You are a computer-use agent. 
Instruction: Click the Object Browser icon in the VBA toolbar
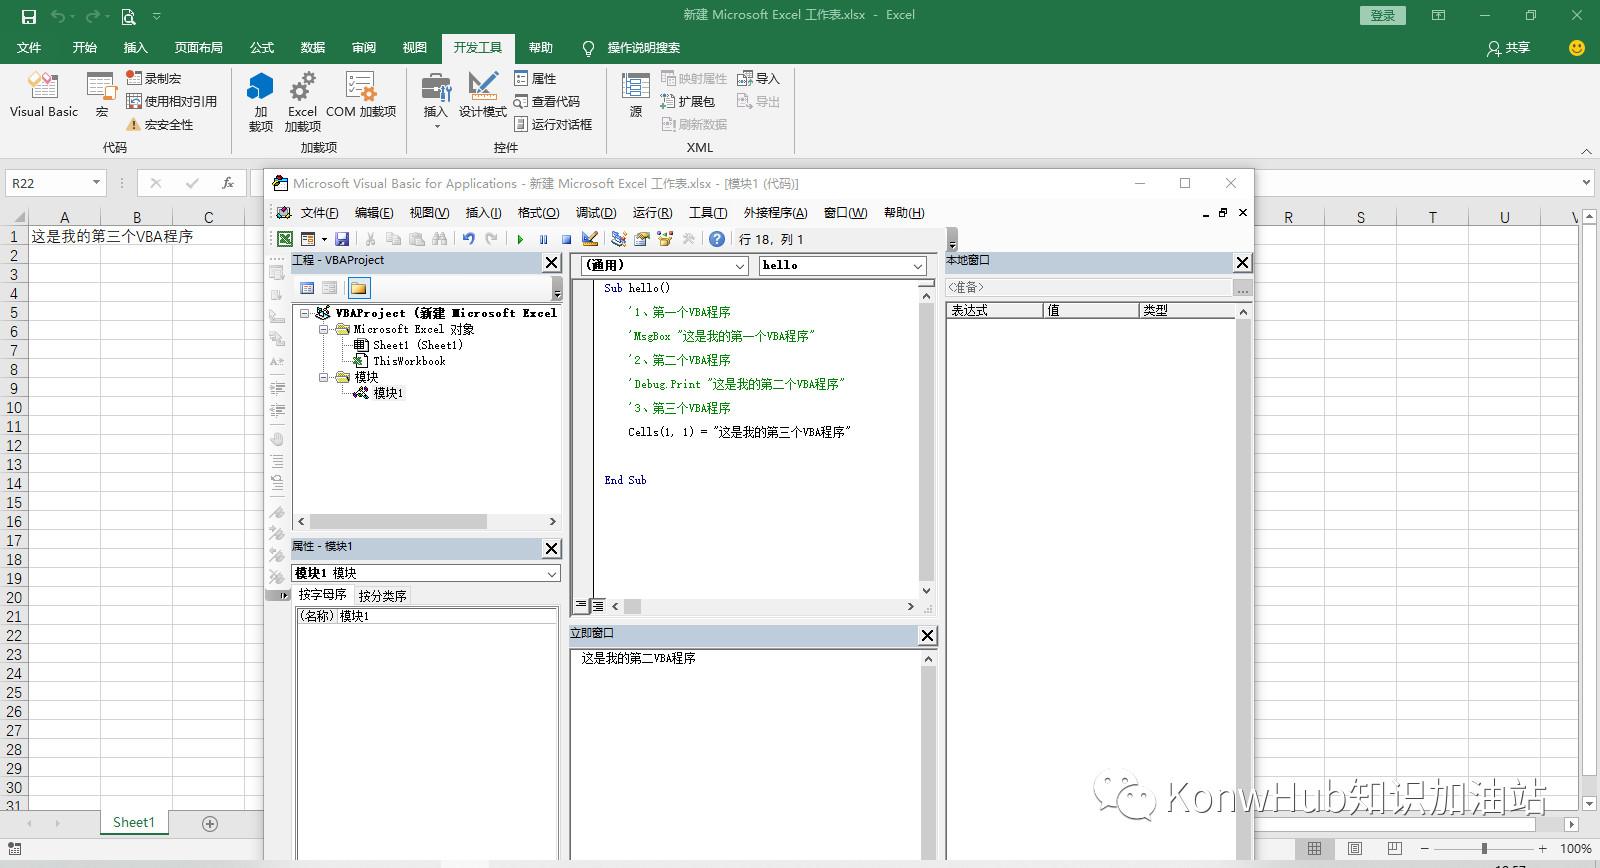tap(665, 239)
